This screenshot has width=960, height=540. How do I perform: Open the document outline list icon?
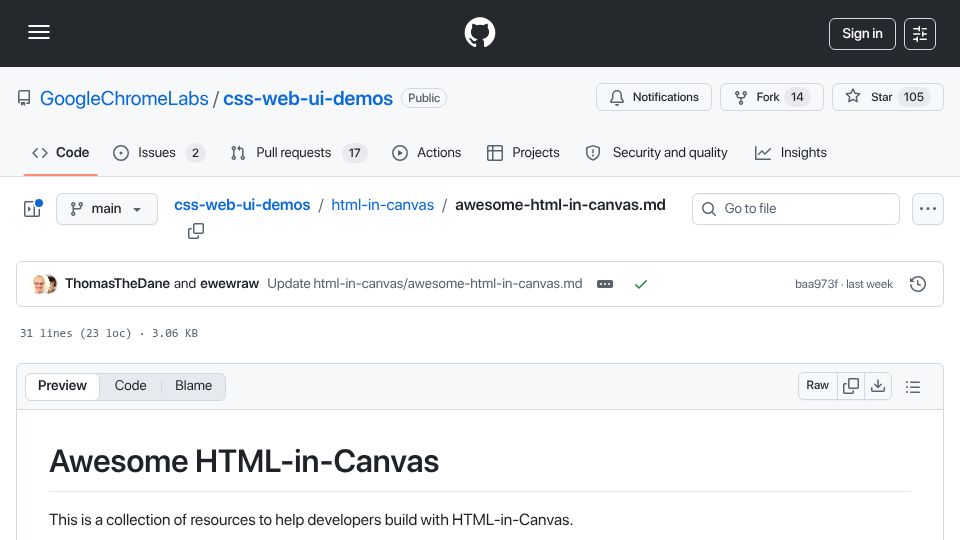tap(913, 386)
